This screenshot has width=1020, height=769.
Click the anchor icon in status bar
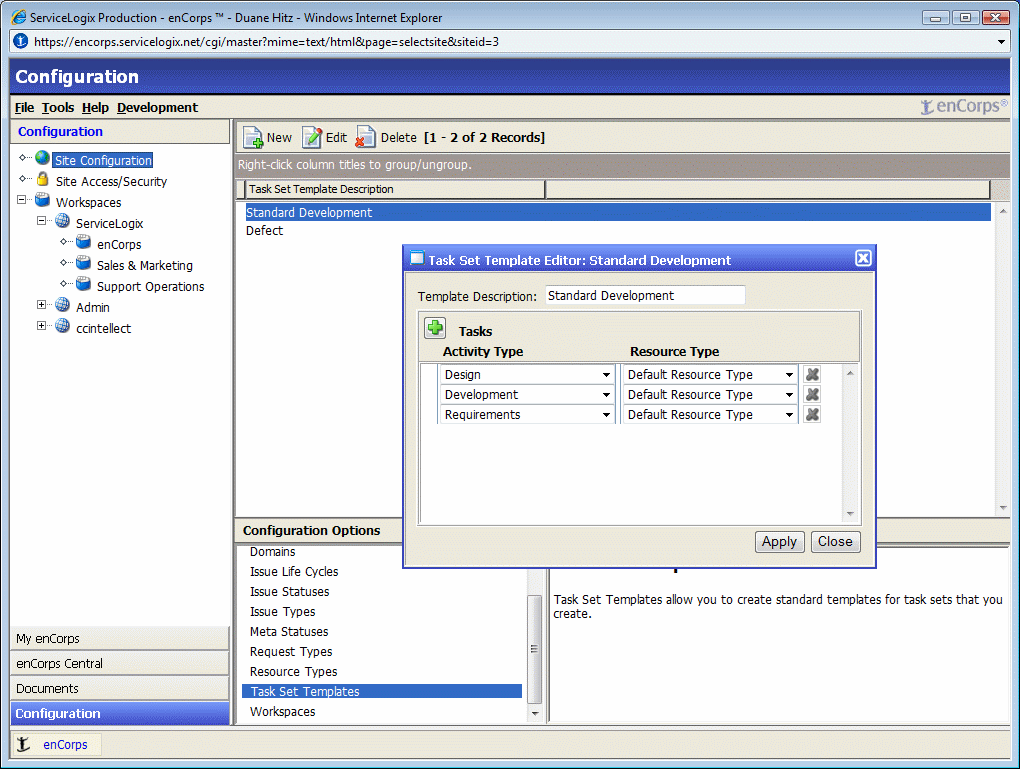click(23, 744)
